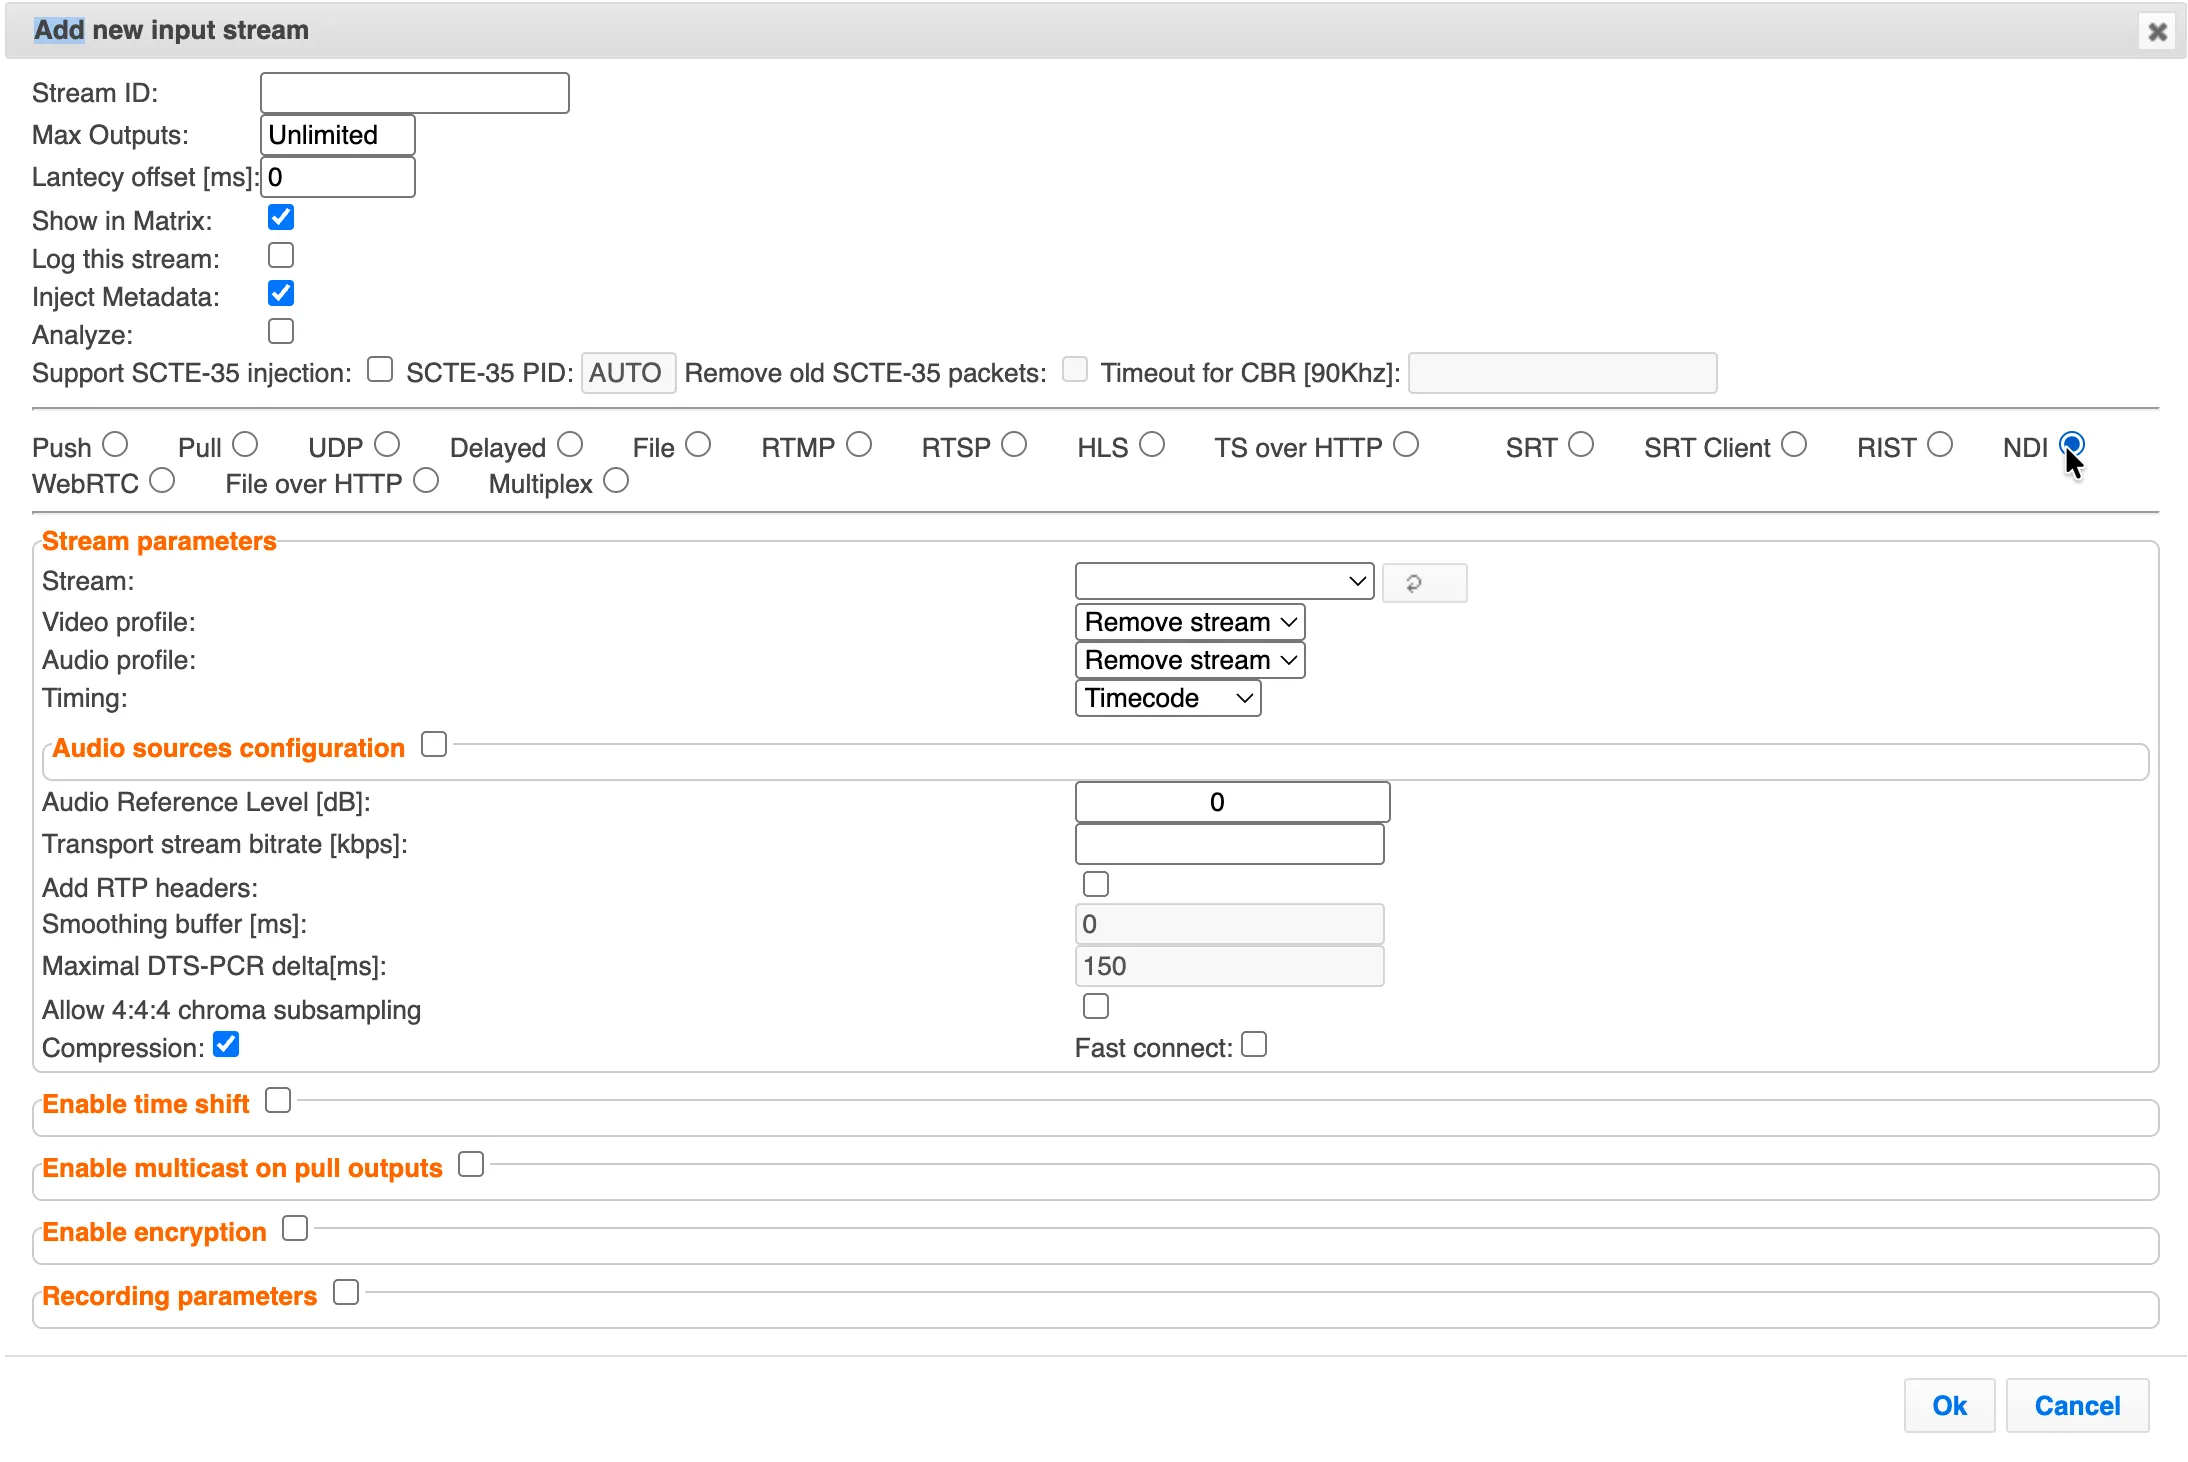Viewport: 2188px width, 1462px height.
Task: Toggle Audio sources configuration checkbox
Action: [434, 744]
